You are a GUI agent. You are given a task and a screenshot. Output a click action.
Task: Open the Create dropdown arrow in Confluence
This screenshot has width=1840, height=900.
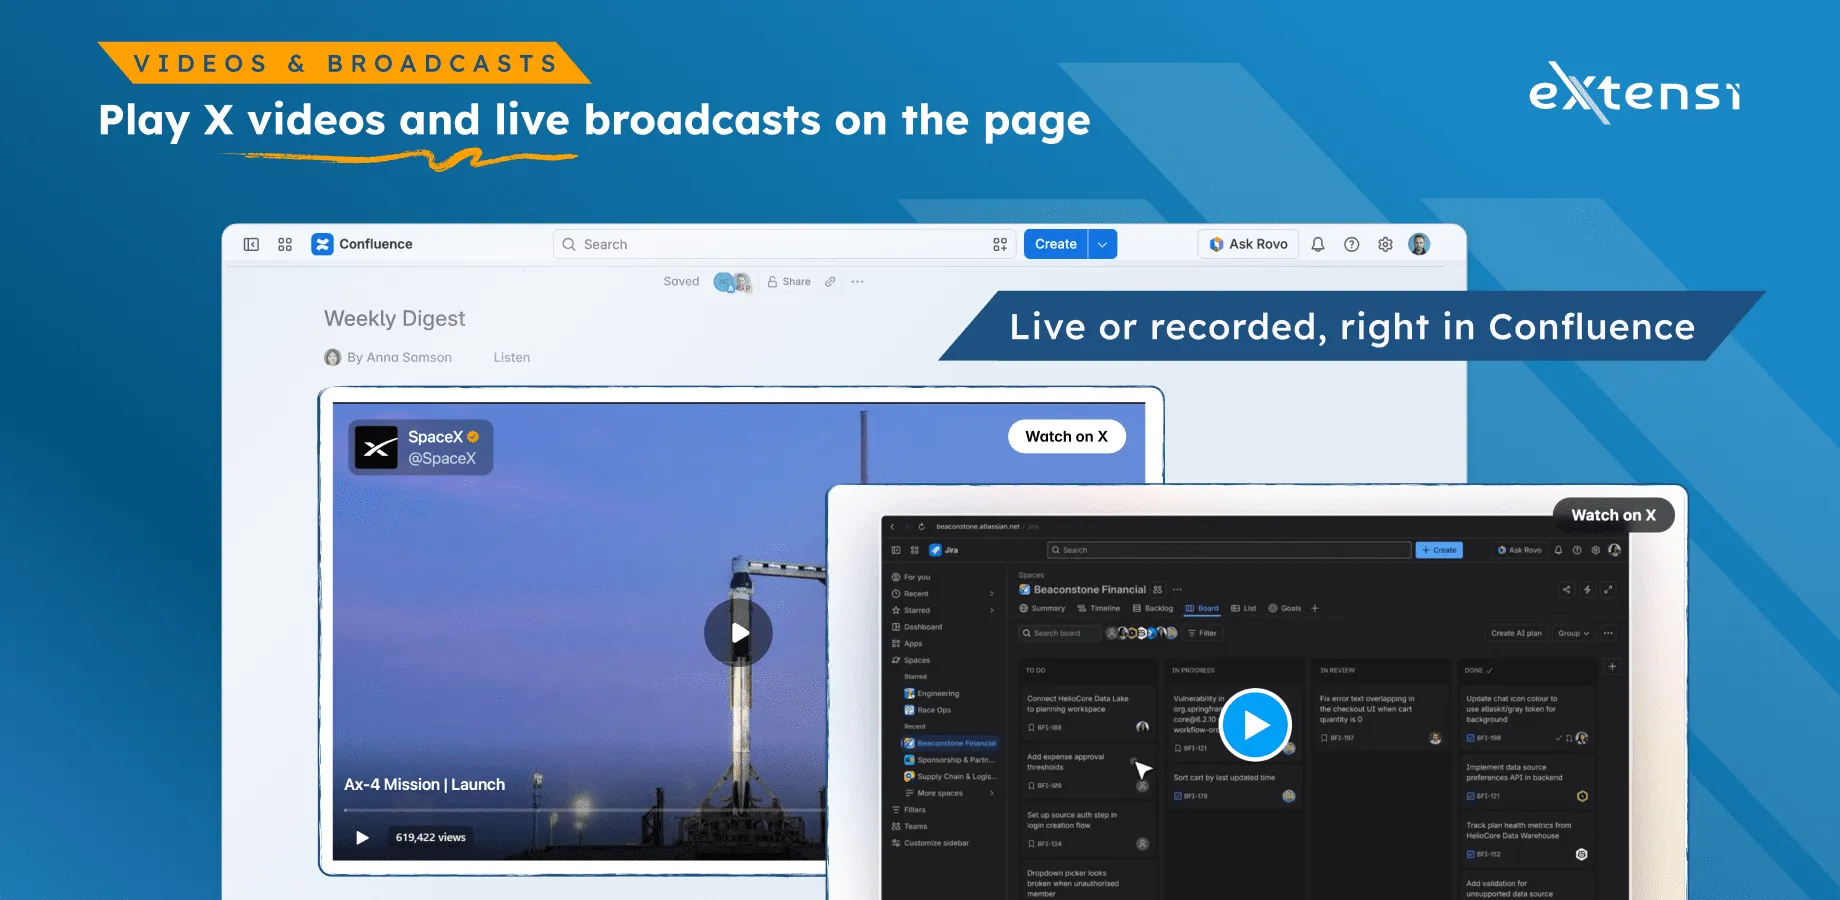[1103, 244]
